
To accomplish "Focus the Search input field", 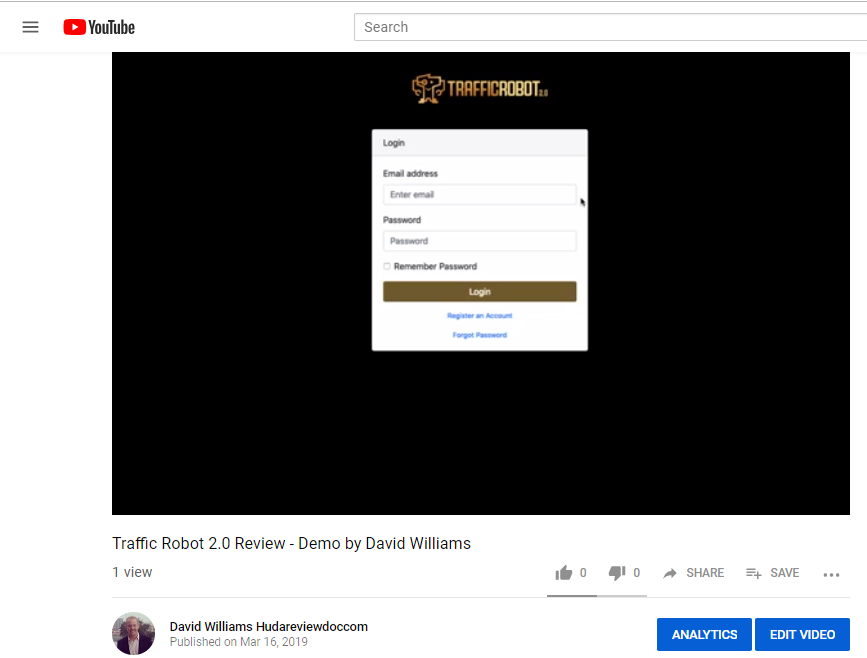I will (x=610, y=27).
